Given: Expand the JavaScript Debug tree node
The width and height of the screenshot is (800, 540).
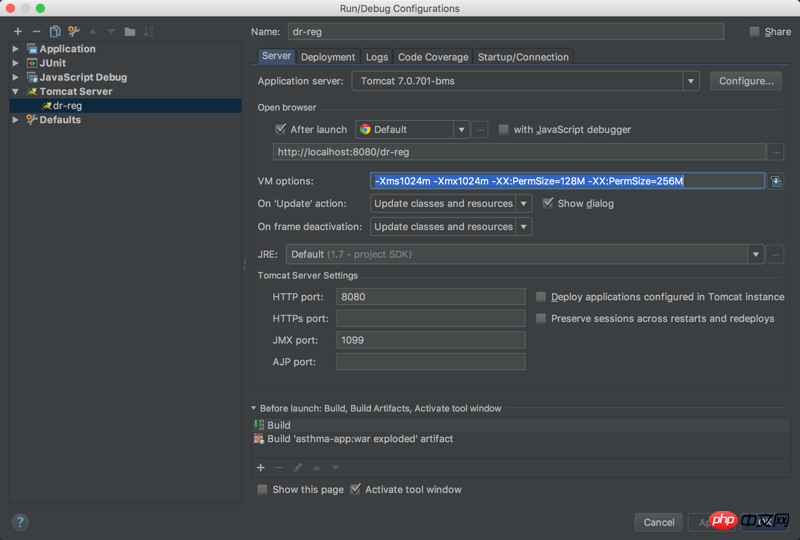Looking at the screenshot, I should tap(16, 77).
